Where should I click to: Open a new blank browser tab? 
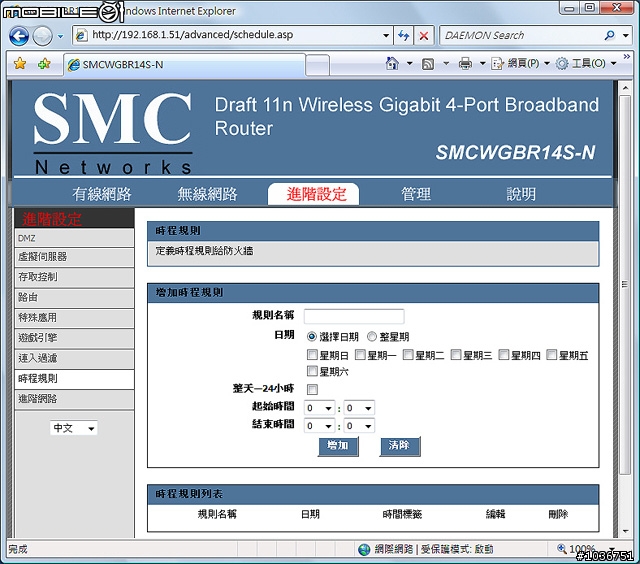[317, 65]
